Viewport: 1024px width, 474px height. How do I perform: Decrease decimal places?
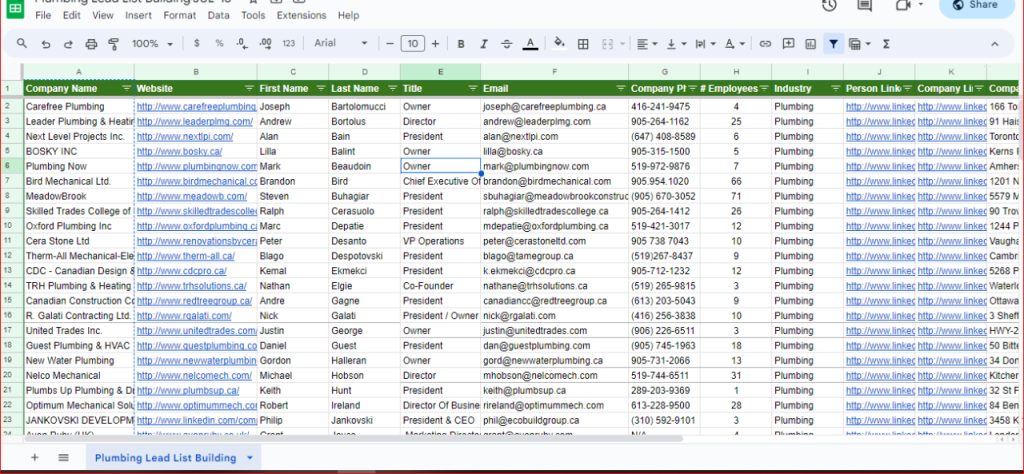pos(242,44)
